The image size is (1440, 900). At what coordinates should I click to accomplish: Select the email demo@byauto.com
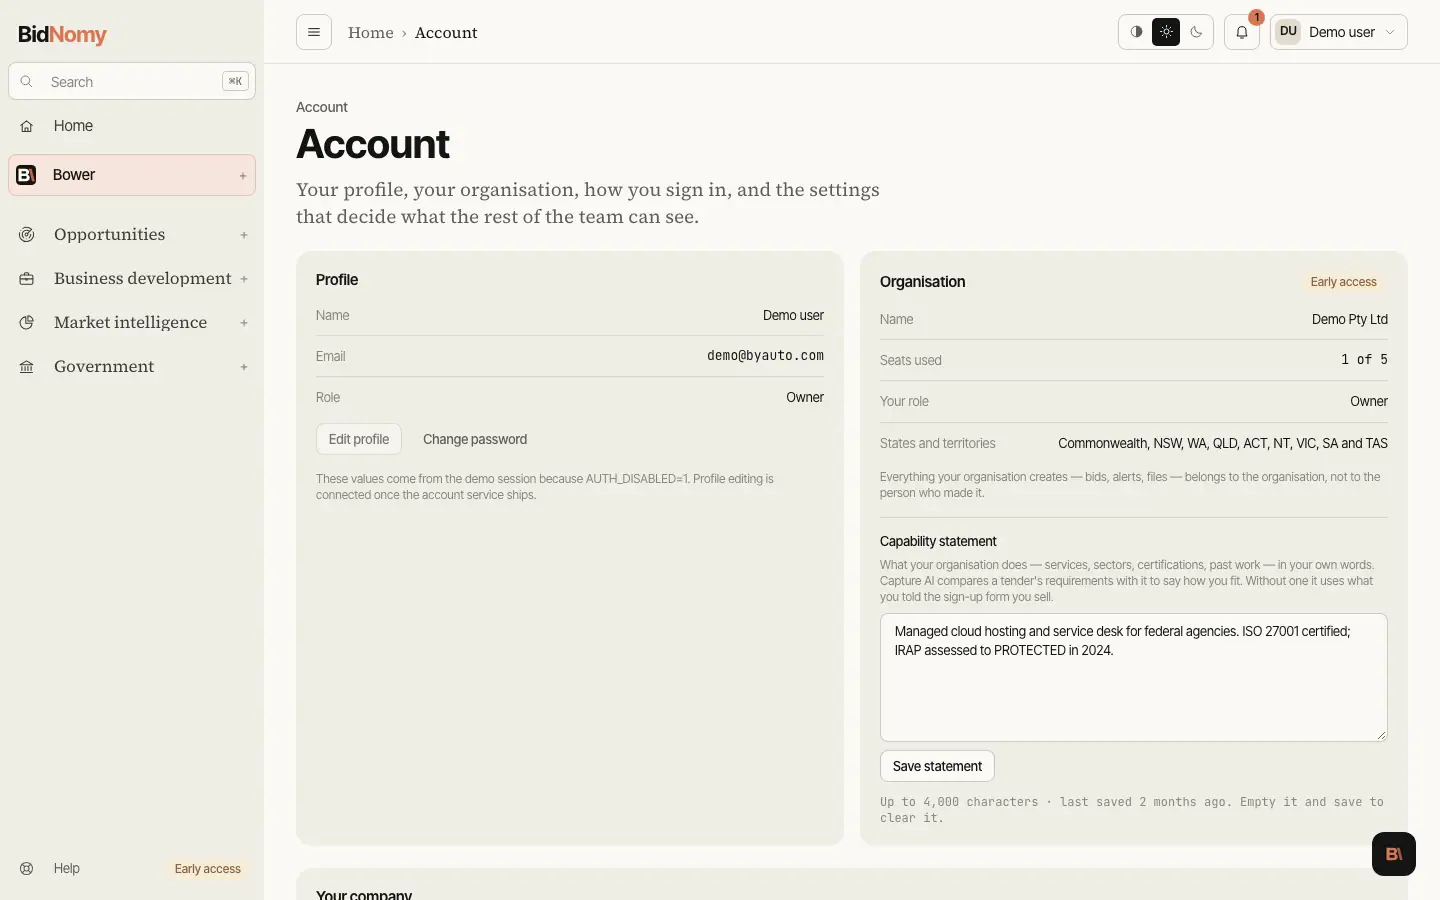766,356
